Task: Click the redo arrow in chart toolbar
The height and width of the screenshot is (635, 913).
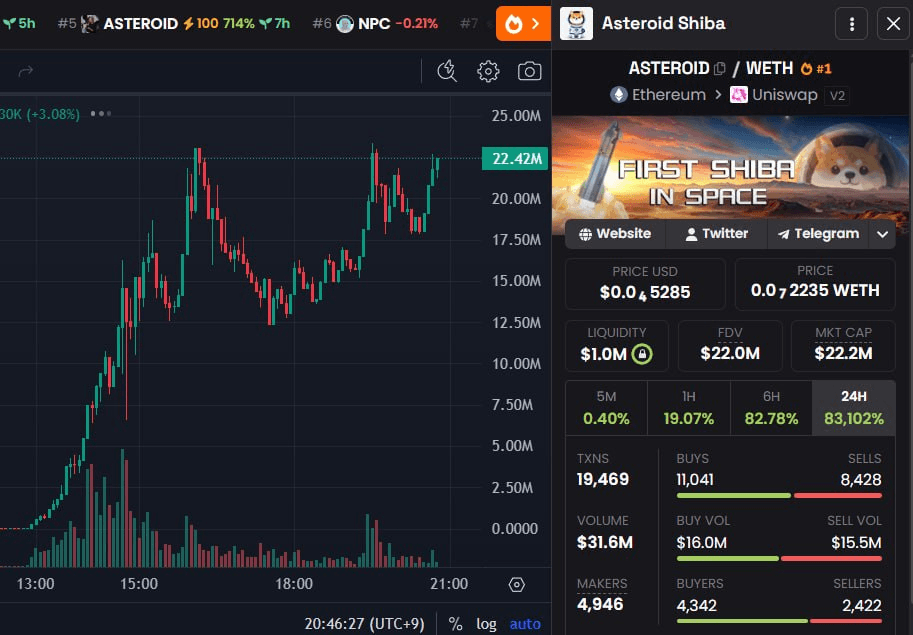Action: coord(26,71)
